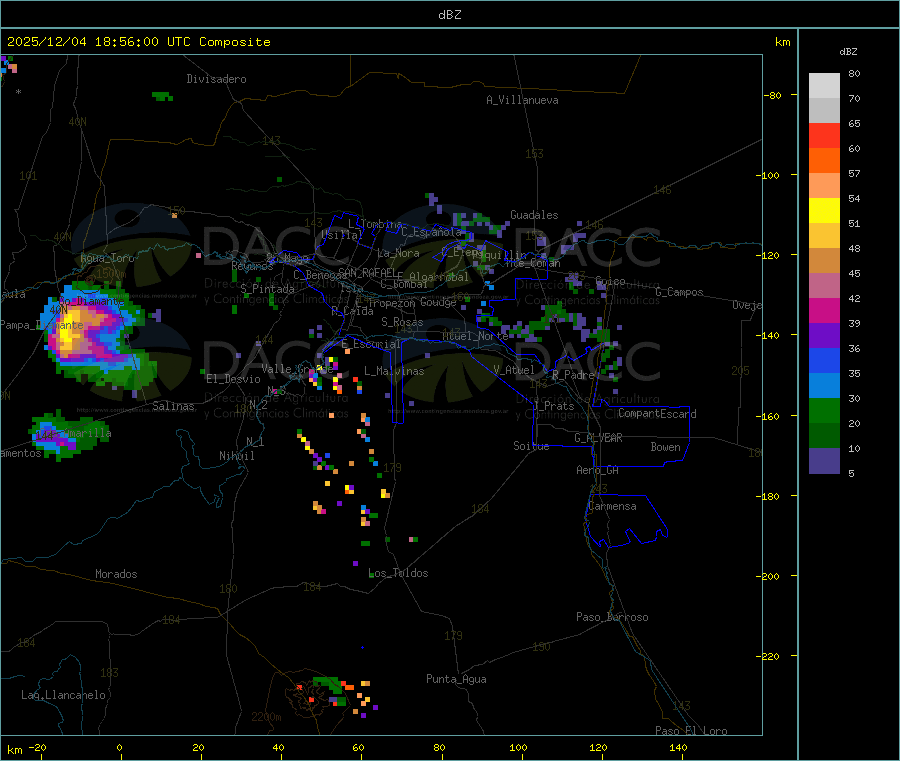Click the 'R_Padre' label
Viewport: 900px width, 761px height.
573,375
